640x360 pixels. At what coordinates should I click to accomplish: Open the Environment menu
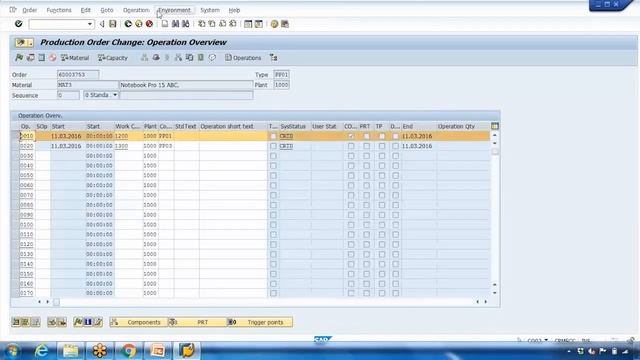pyautogui.click(x=174, y=10)
